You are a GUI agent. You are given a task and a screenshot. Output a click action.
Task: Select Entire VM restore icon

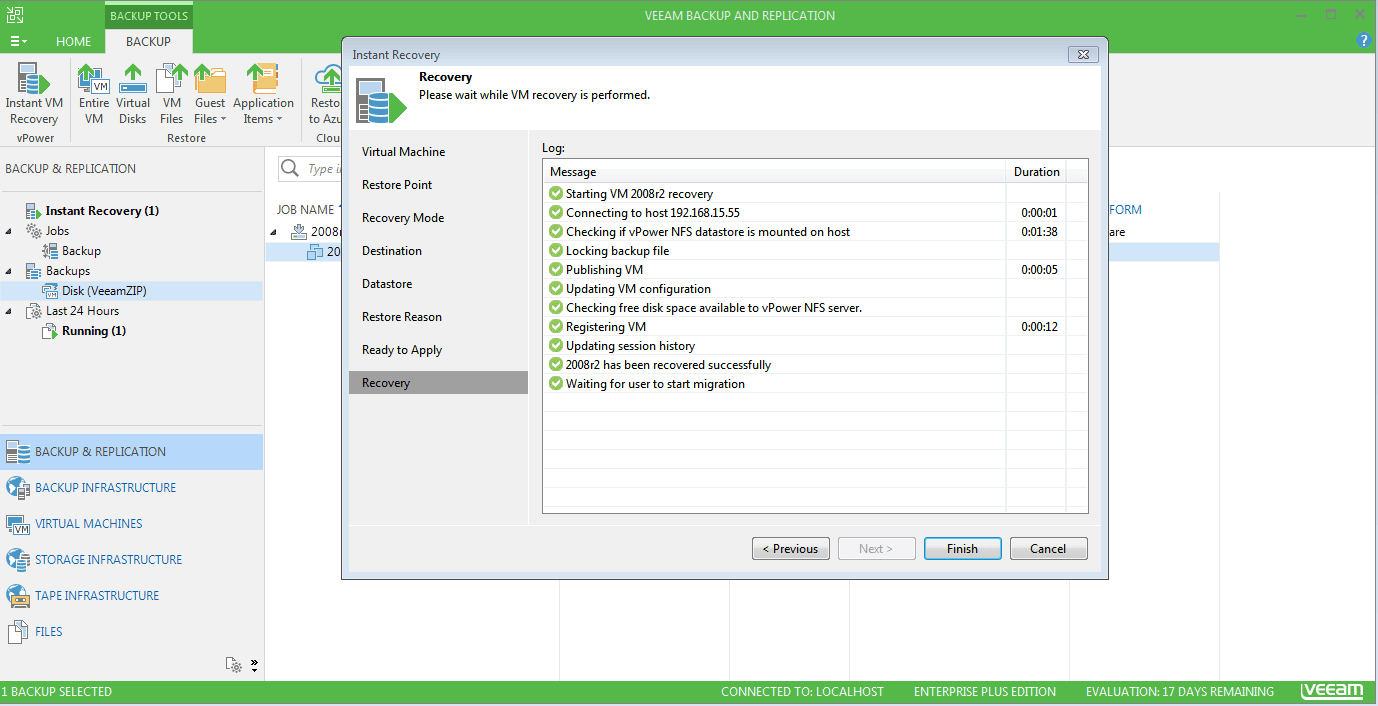94,94
